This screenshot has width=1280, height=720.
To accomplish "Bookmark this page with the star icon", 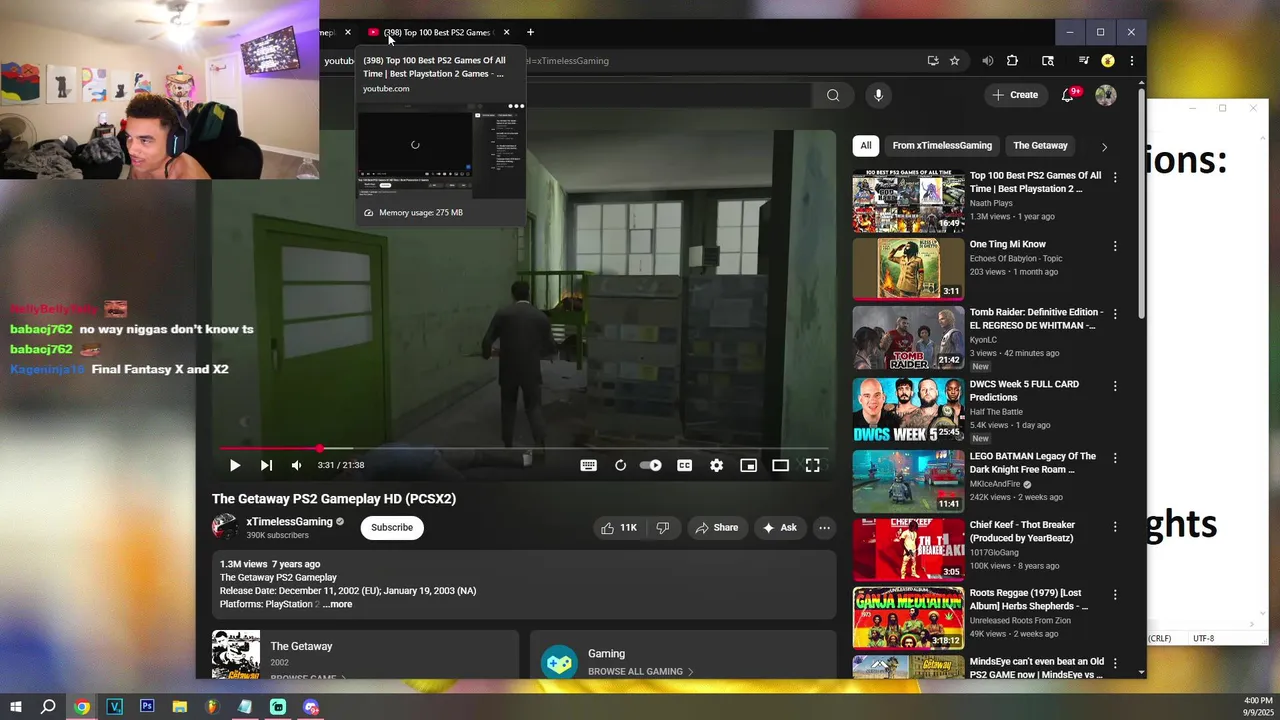I will click(955, 61).
